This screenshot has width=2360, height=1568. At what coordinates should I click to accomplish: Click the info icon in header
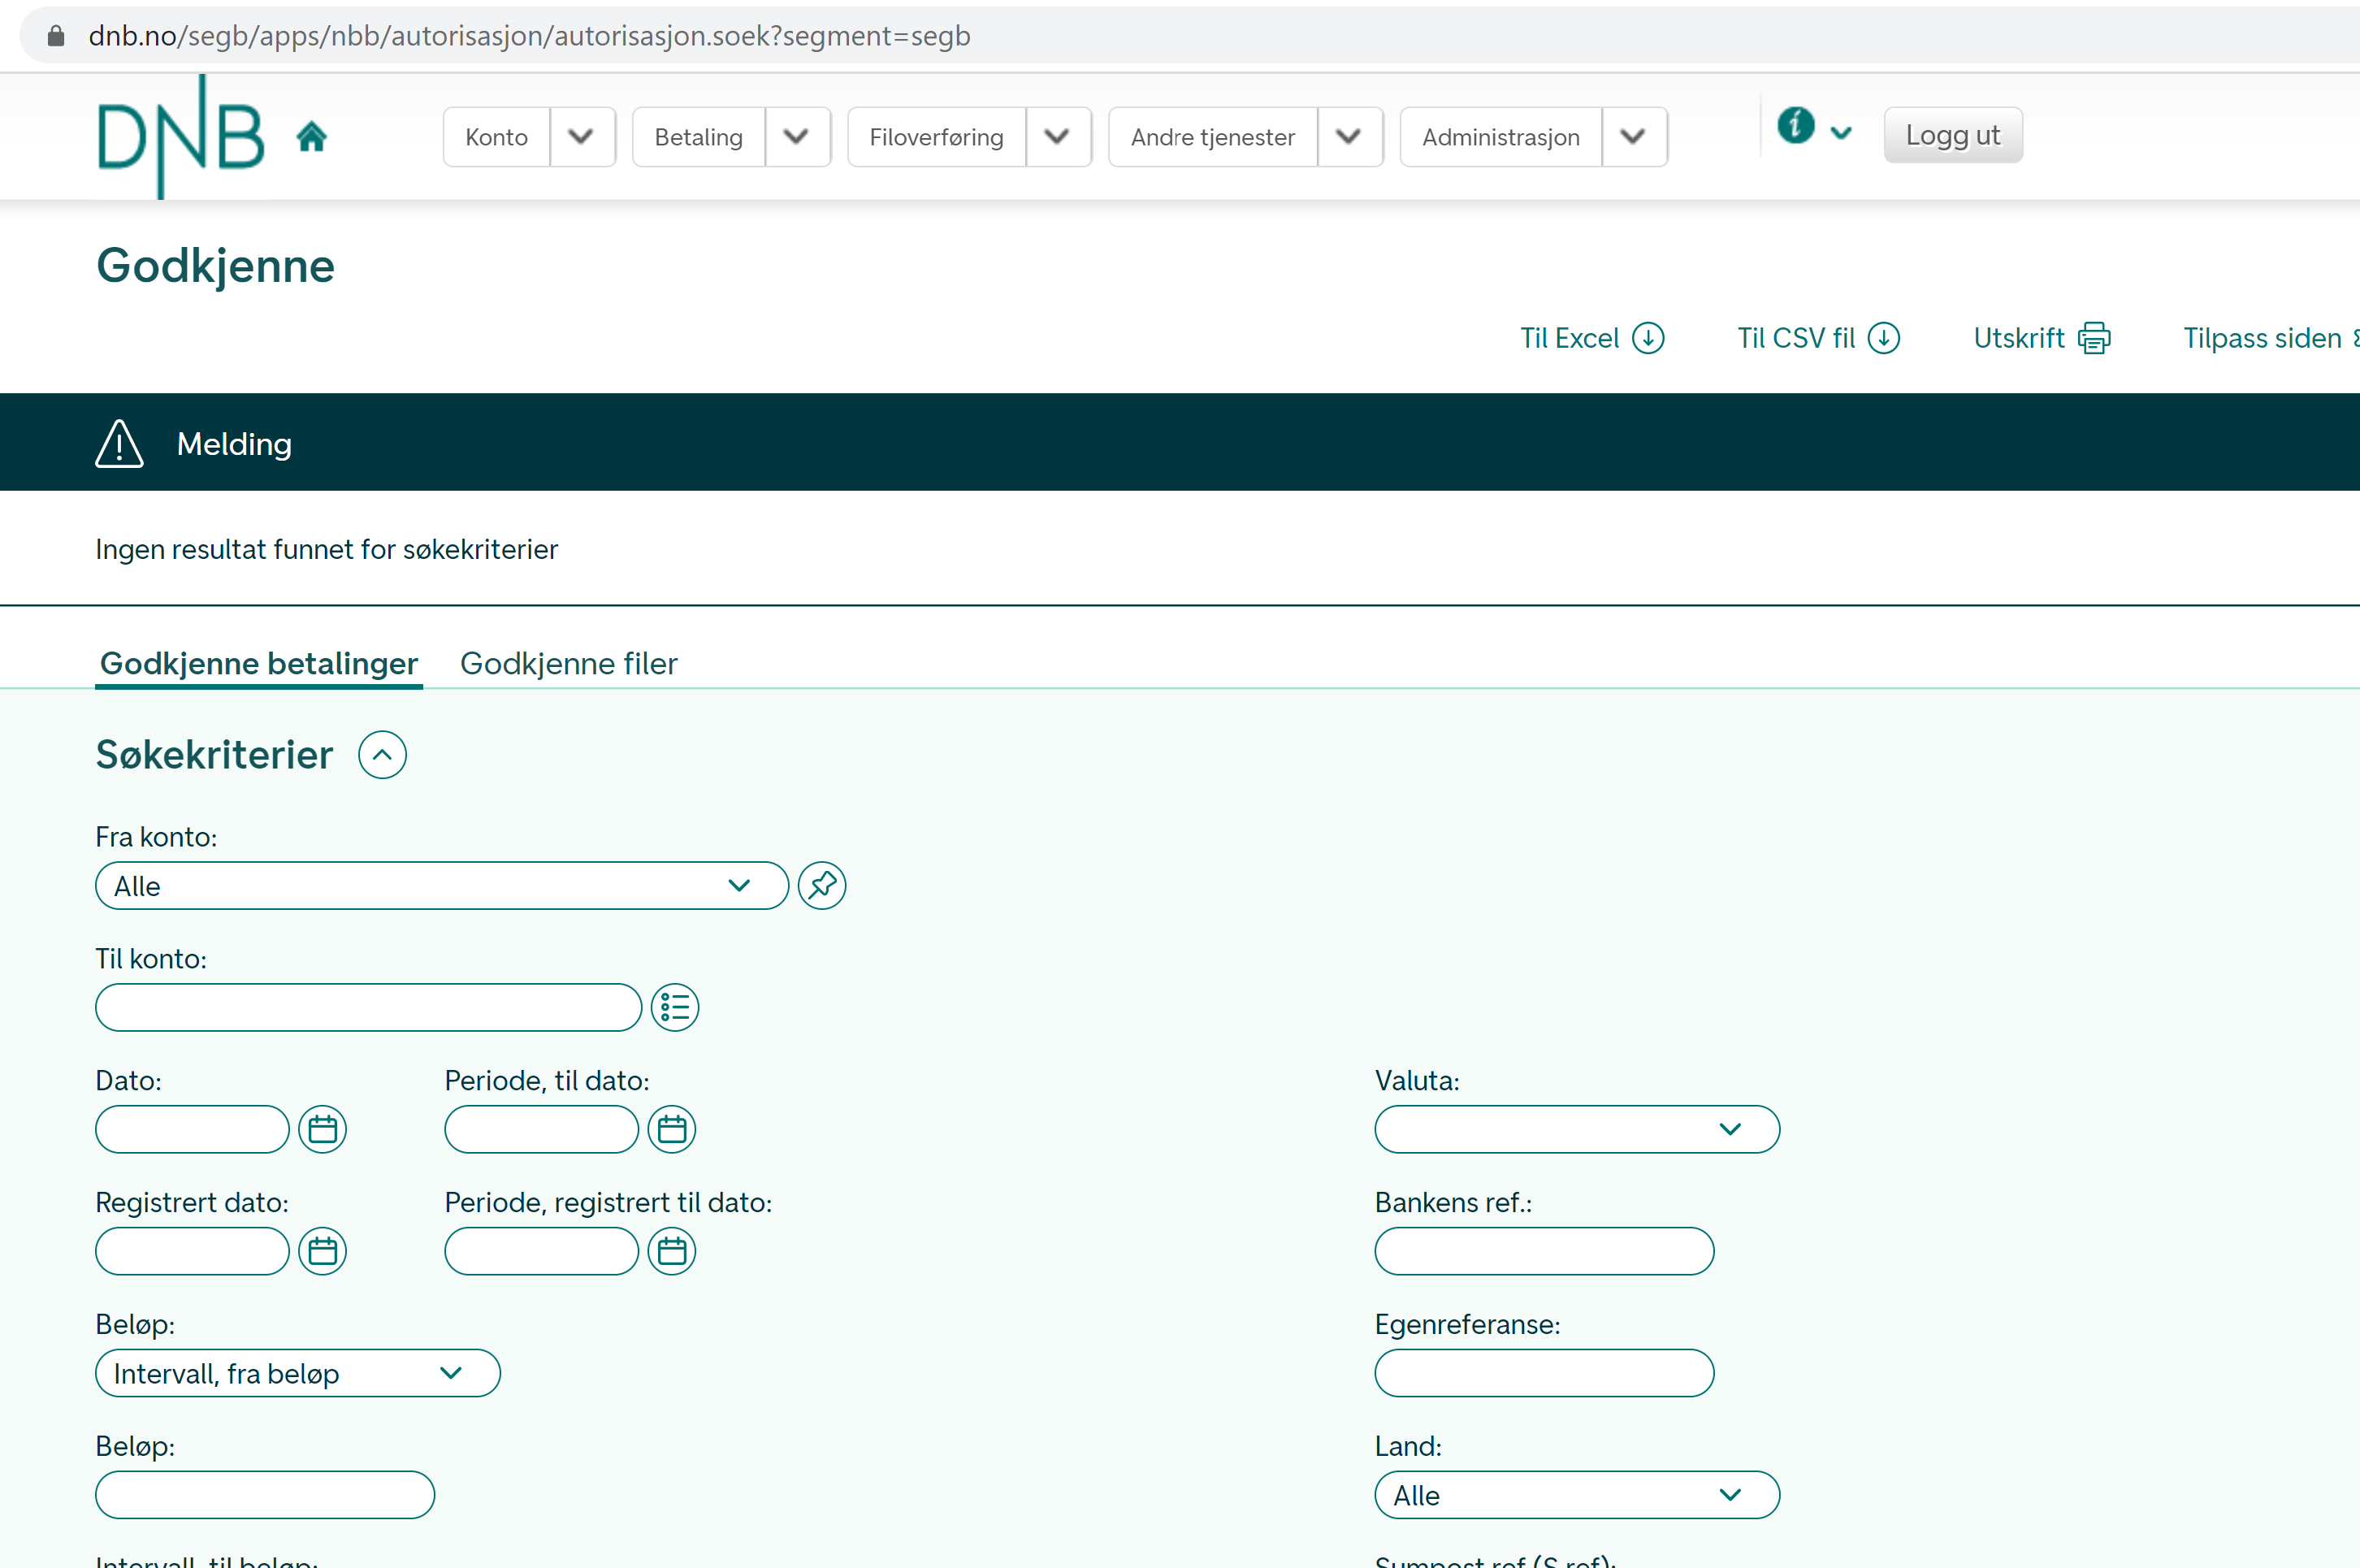(1795, 126)
